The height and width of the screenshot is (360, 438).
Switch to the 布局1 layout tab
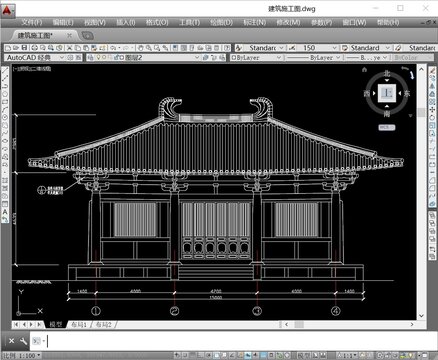79,324
